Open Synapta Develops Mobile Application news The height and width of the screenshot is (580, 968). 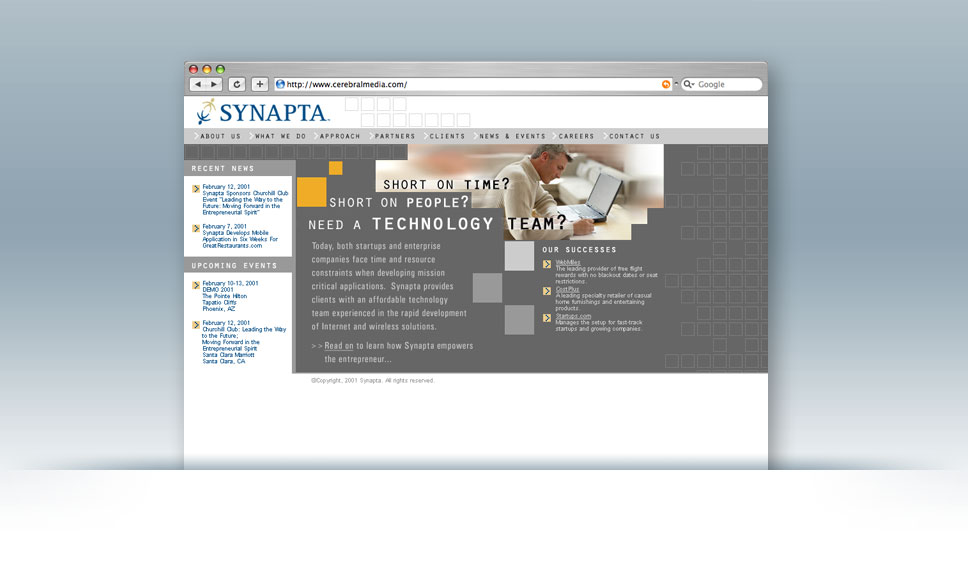(240, 236)
